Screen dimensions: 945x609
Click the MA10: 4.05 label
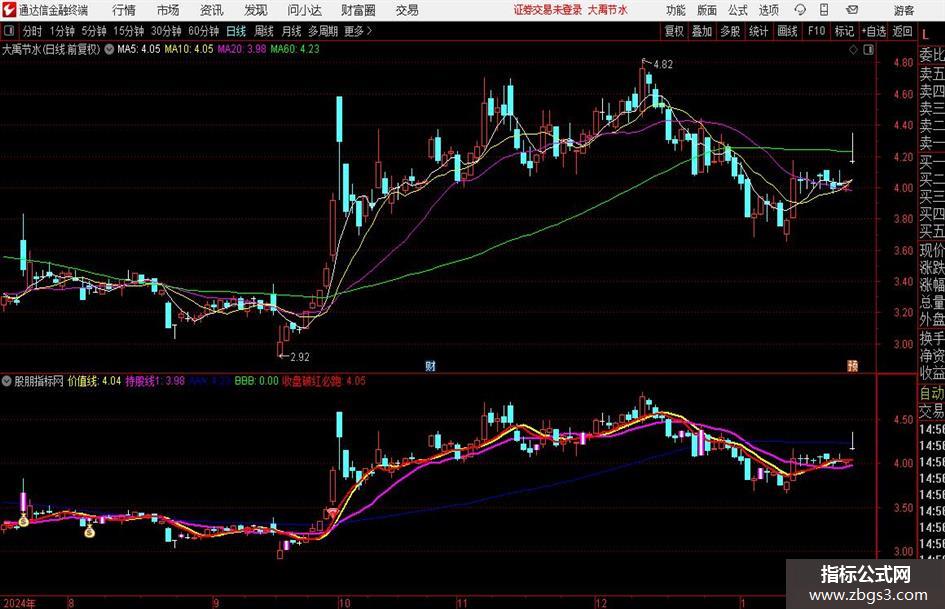point(189,49)
